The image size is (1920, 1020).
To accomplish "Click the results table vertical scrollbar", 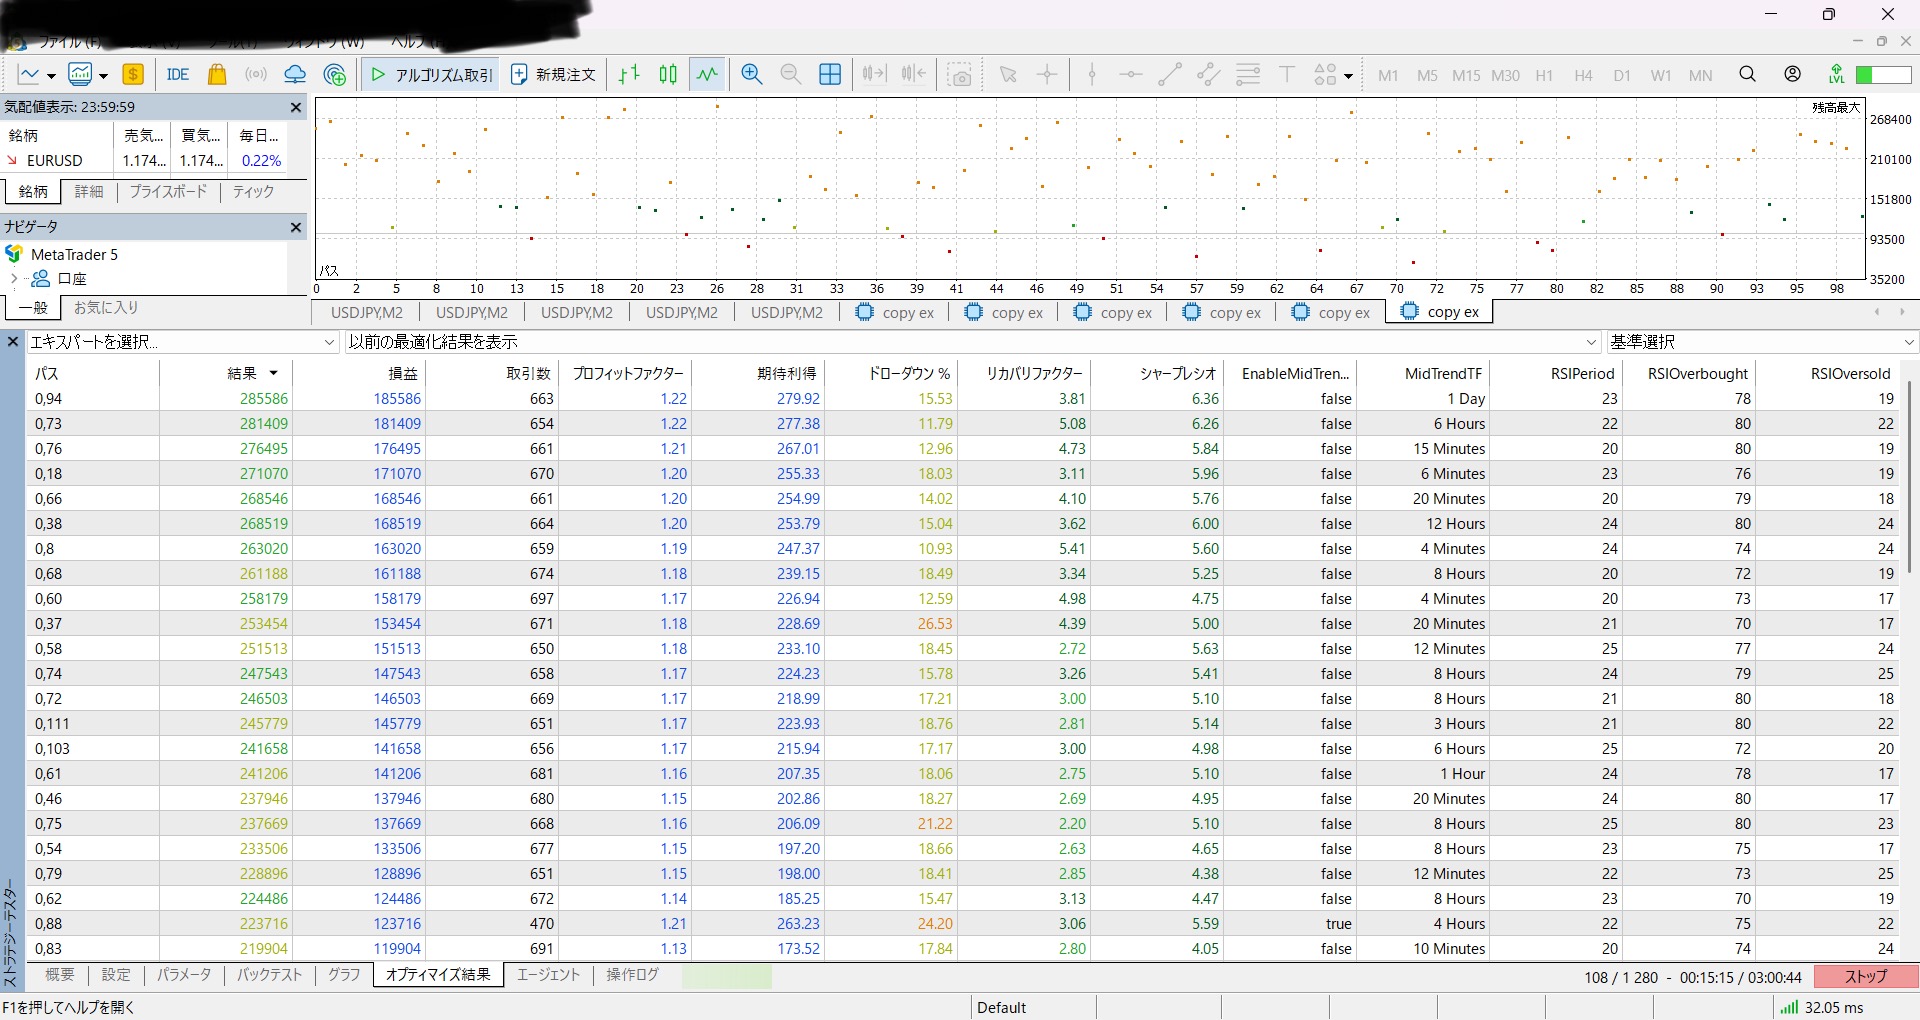I will 1910,477.
